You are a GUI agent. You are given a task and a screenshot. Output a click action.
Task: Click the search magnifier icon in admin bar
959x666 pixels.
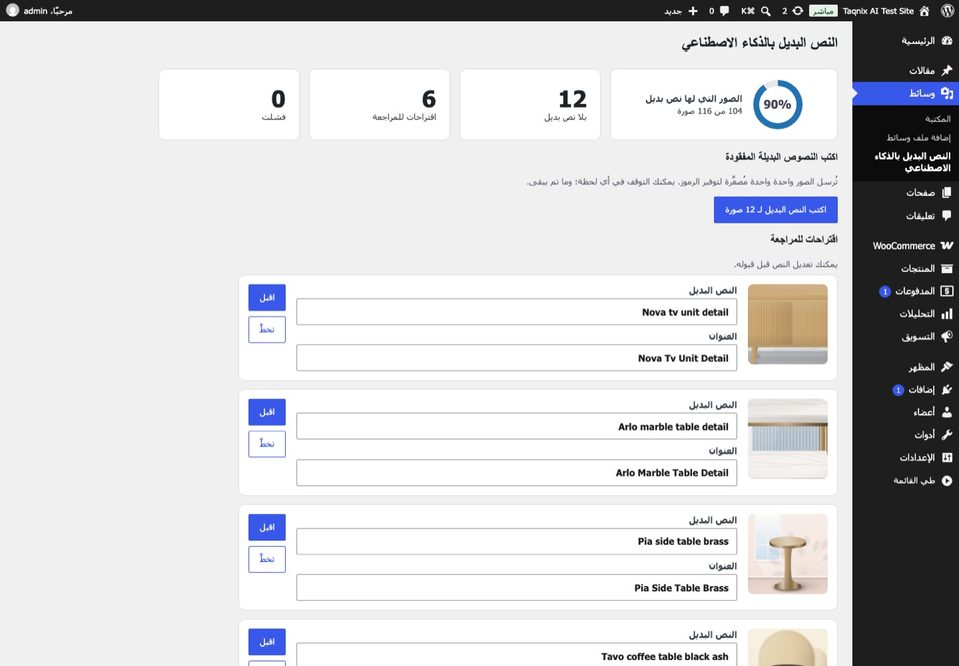pyautogui.click(x=765, y=10)
